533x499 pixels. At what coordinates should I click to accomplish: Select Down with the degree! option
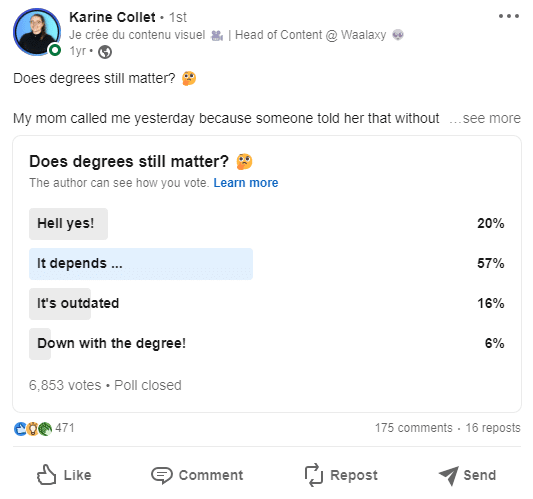(x=267, y=344)
